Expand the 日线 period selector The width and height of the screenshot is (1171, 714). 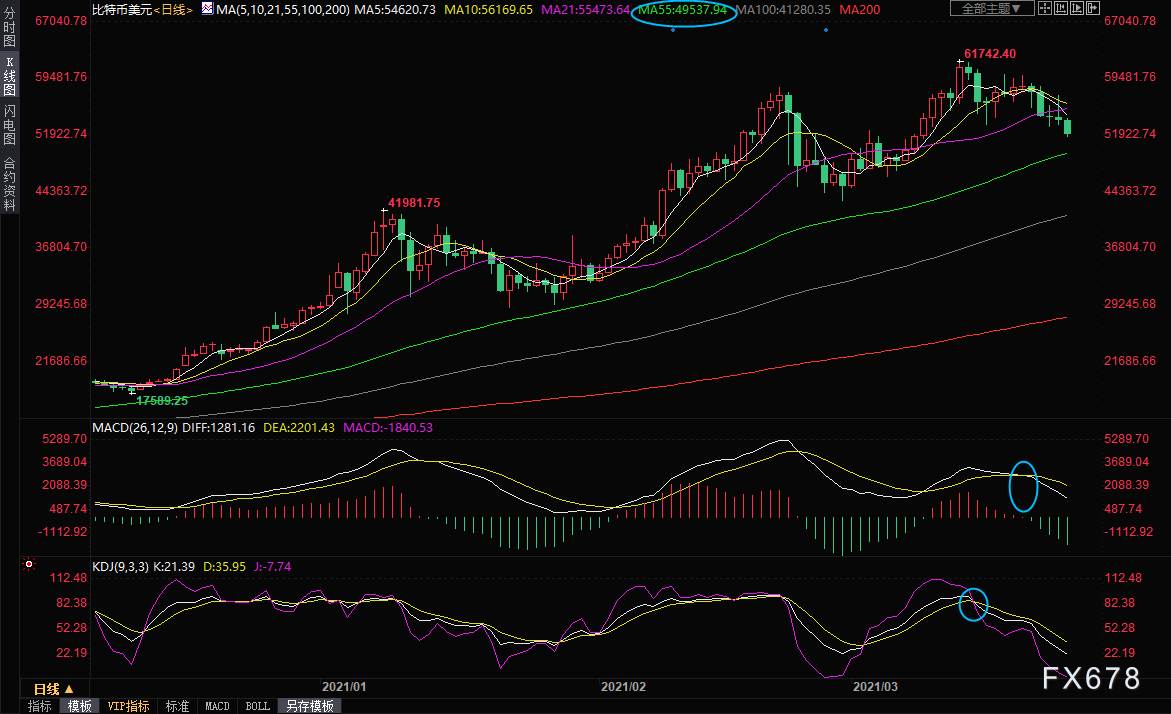[x=54, y=689]
